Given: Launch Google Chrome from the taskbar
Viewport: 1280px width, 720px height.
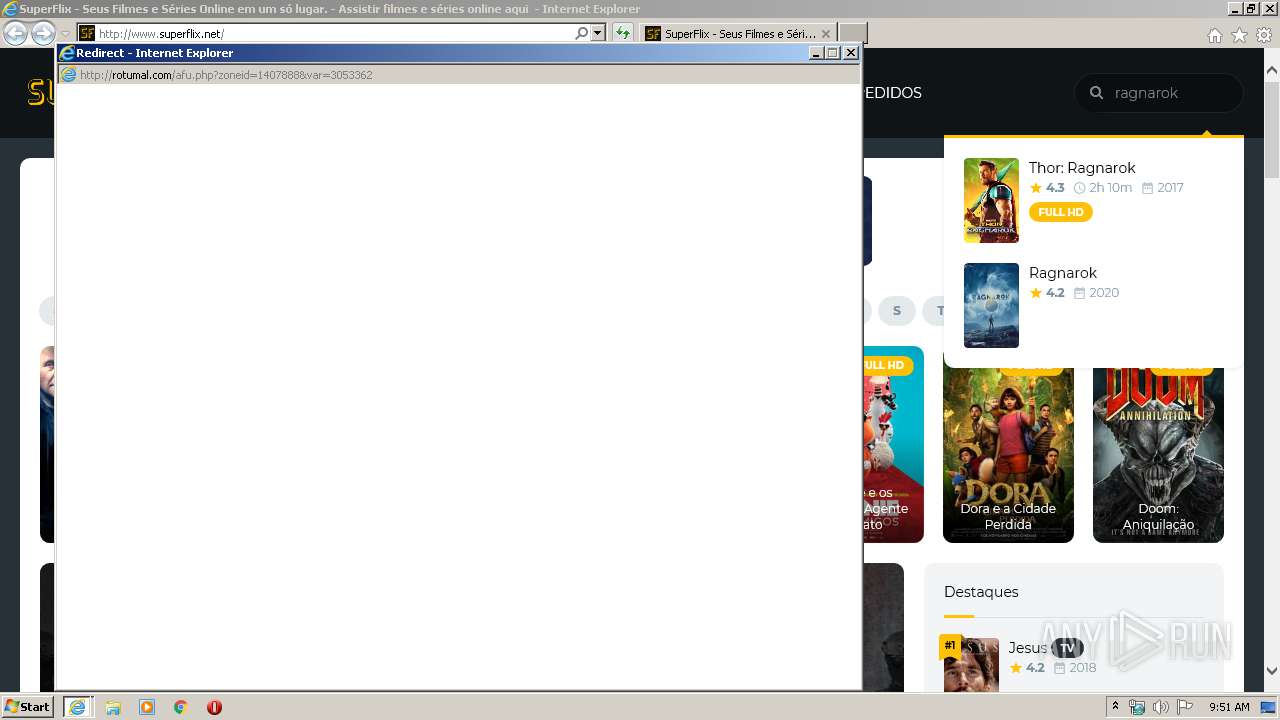Looking at the screenshot, I should [181, 707].
